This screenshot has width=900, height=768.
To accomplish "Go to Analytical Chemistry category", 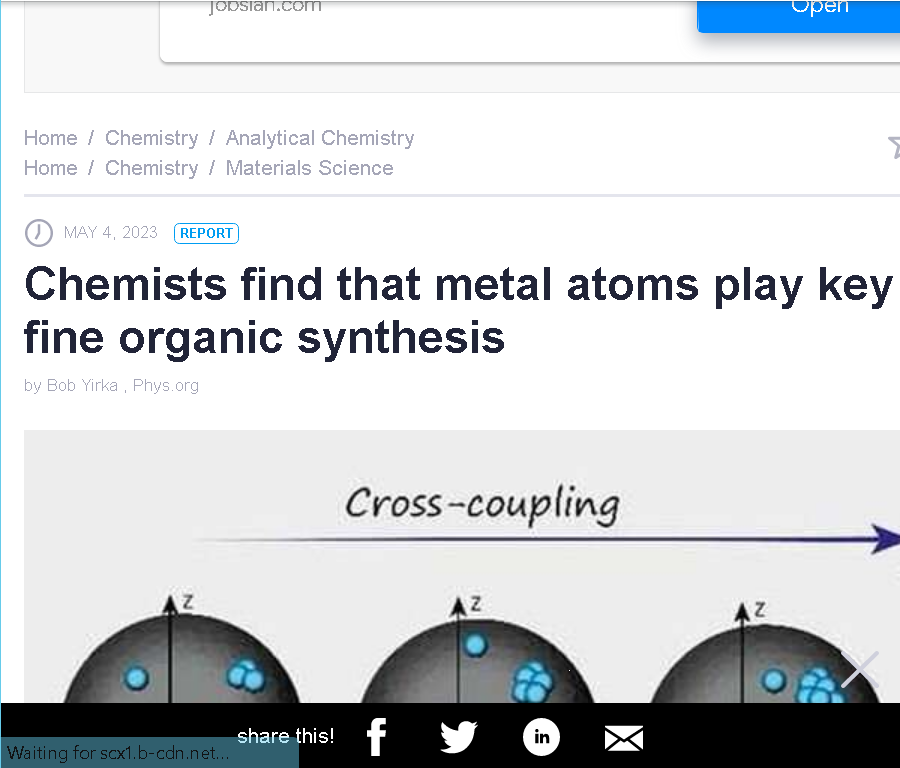I will (x=320, y=138).
